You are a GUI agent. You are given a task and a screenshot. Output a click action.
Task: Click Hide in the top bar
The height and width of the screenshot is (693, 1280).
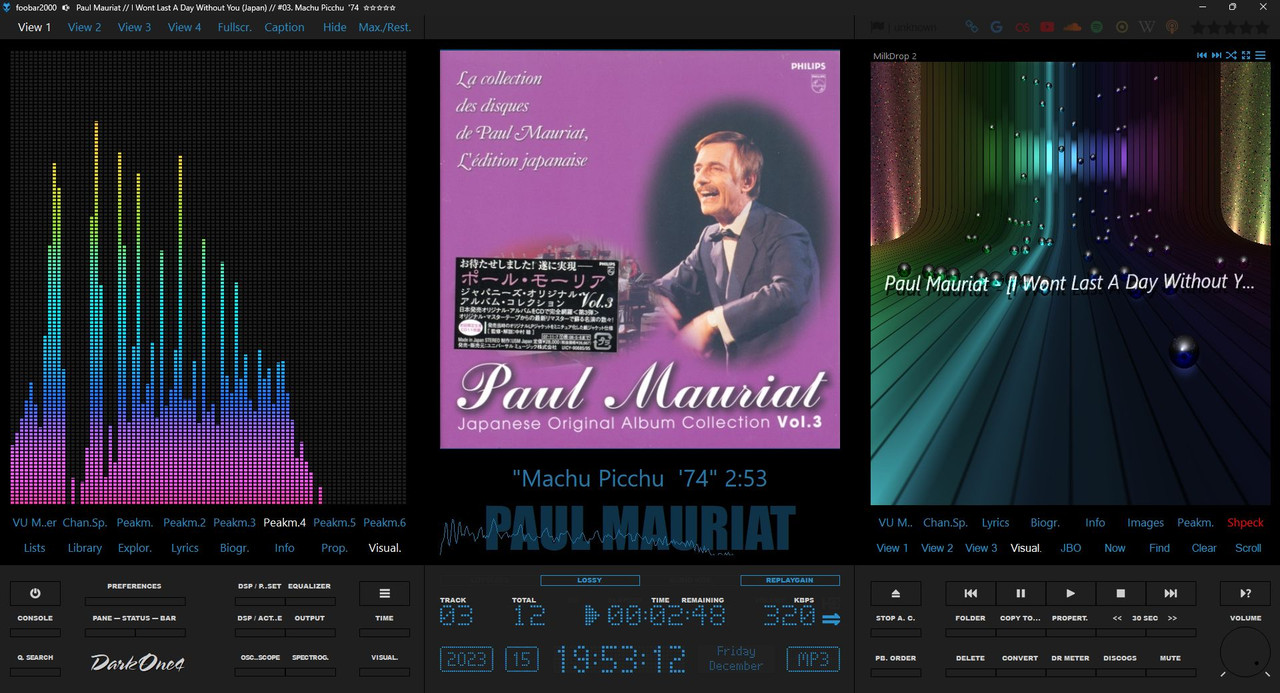[335, 27]
